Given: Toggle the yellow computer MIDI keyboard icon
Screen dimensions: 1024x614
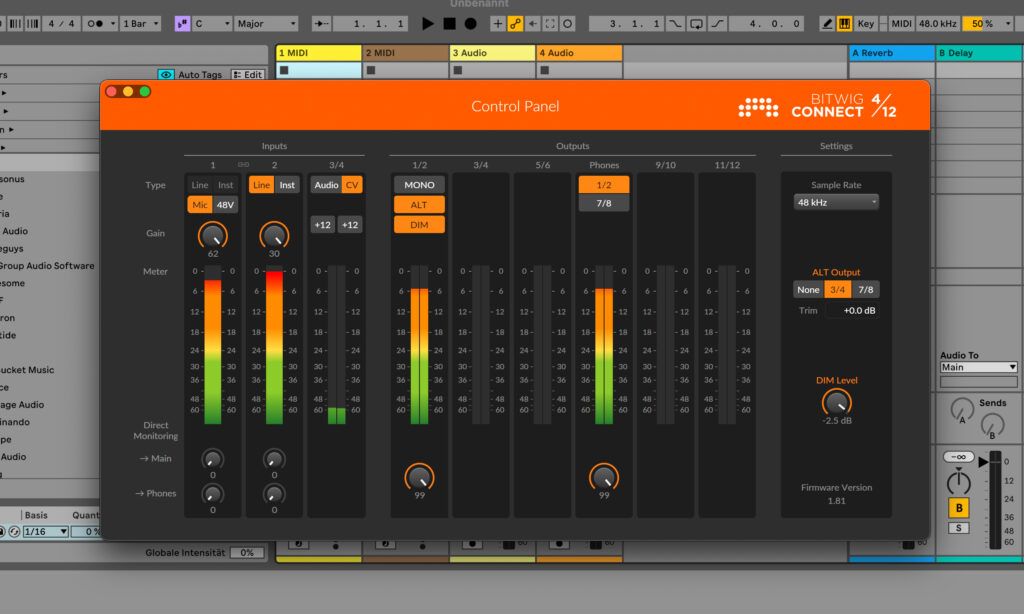Looking at the screenshot, I should [844, 23].
